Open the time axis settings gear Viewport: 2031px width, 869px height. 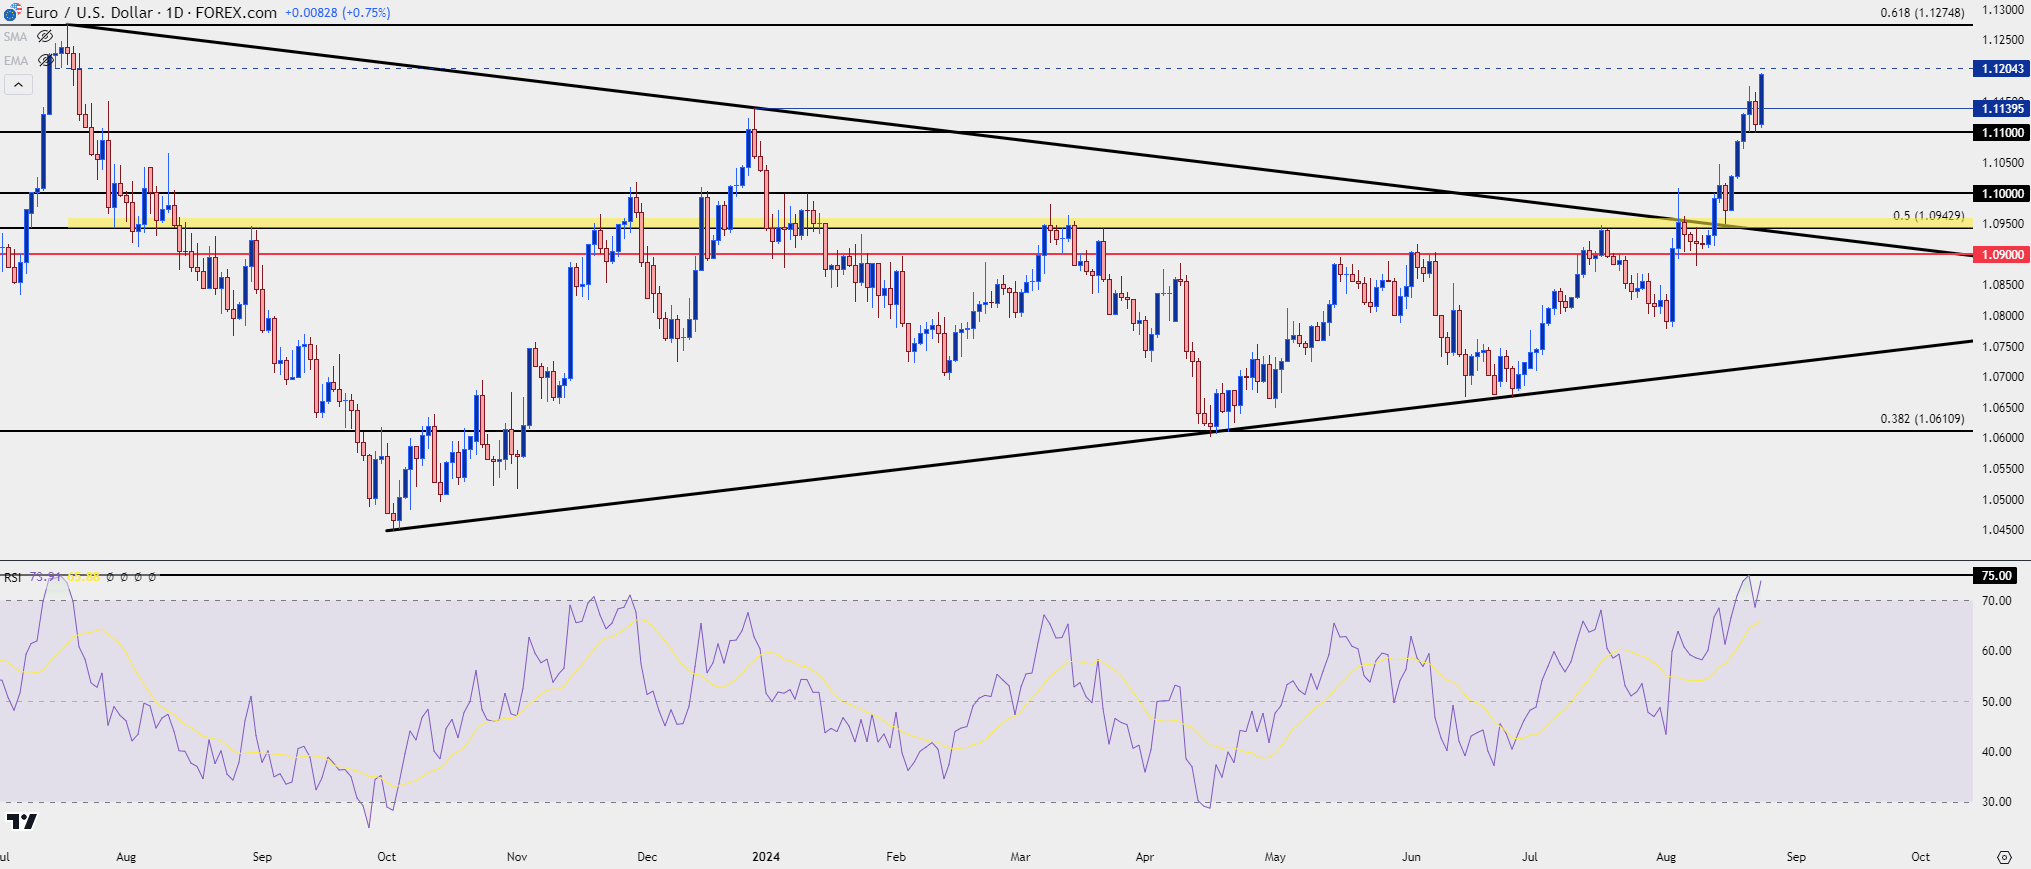coord(2004,857)
